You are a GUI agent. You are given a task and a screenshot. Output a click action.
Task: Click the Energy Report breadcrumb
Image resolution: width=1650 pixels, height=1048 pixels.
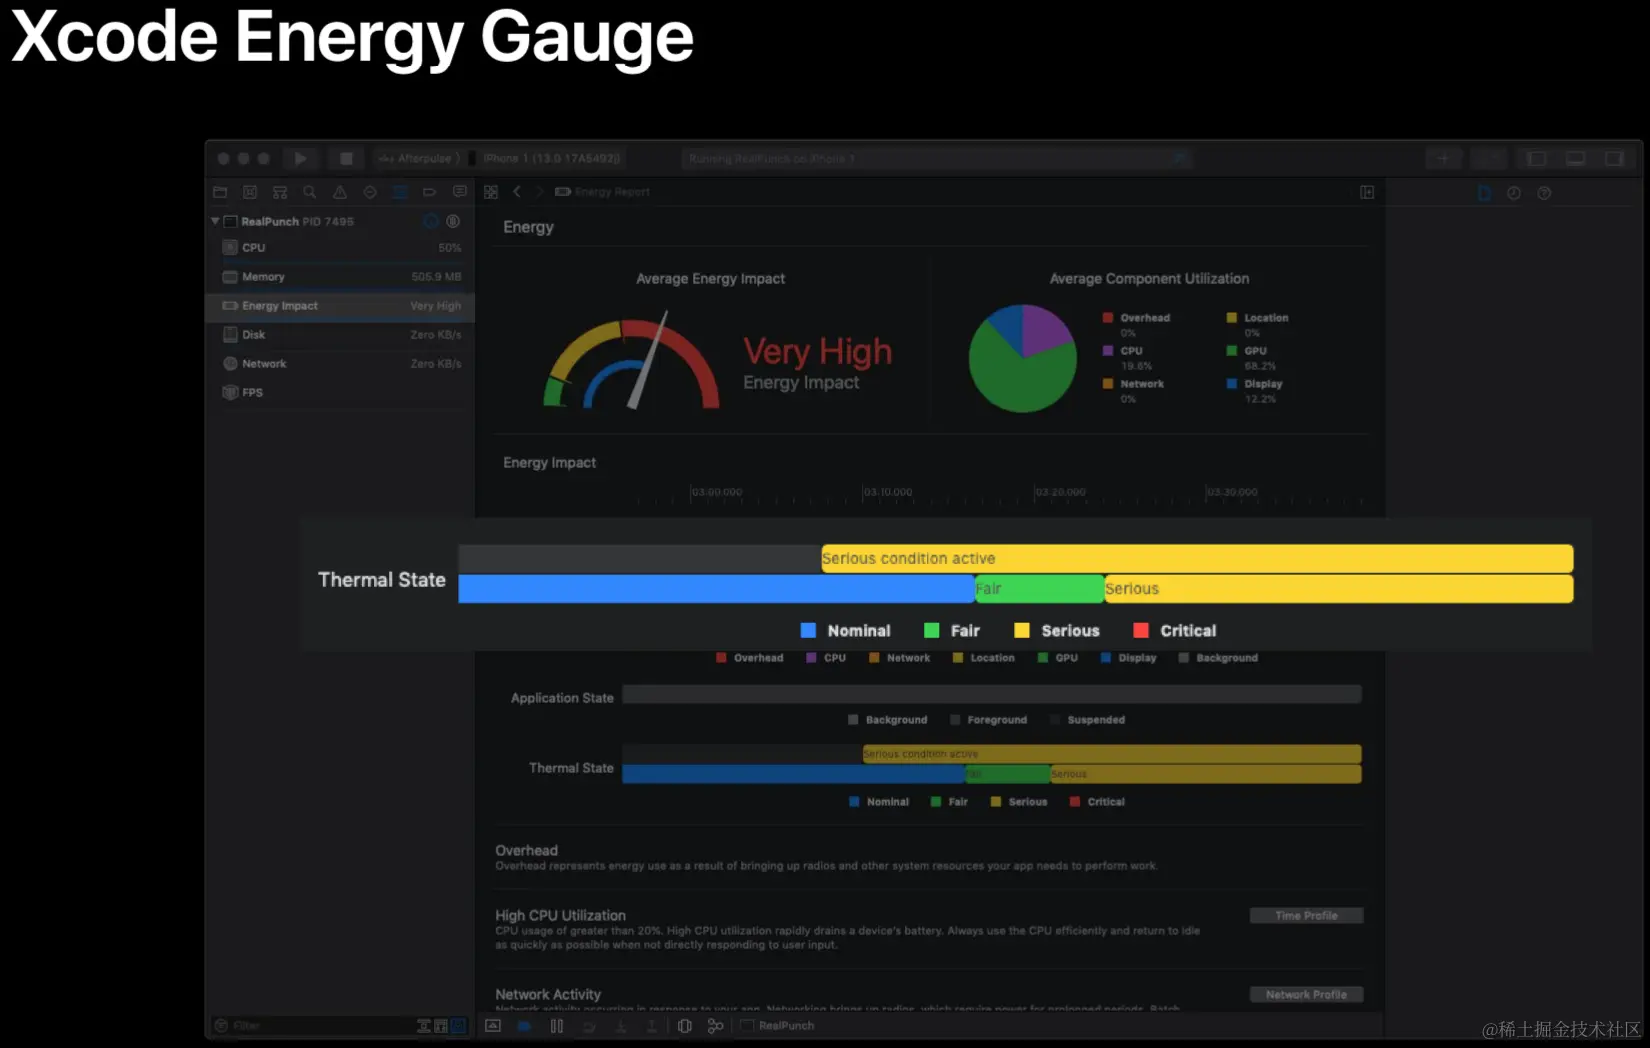(x=603, y=192)
